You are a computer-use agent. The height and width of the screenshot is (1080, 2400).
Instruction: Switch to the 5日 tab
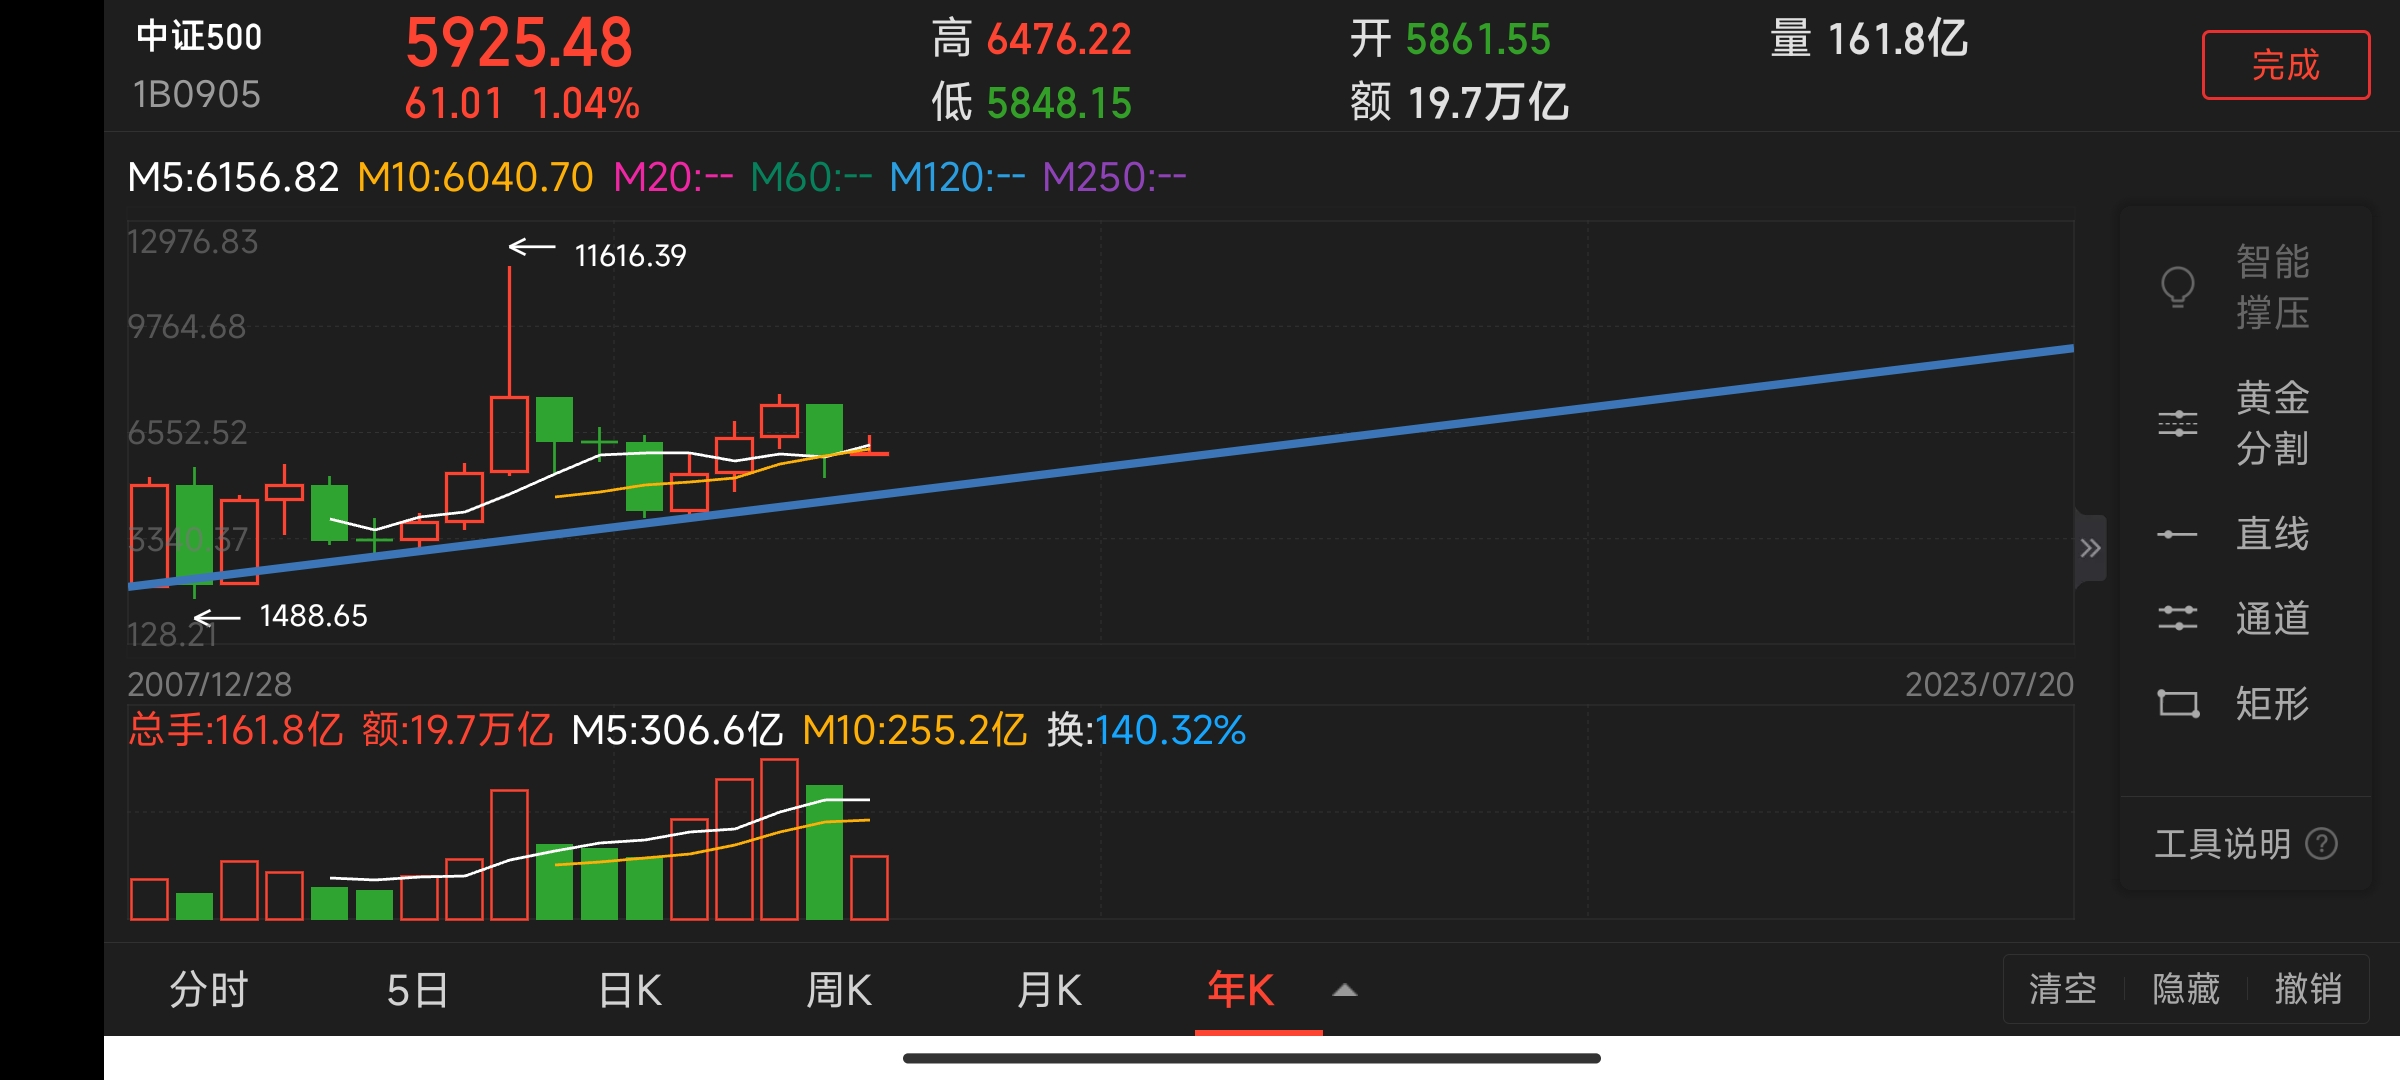point(417,990)
